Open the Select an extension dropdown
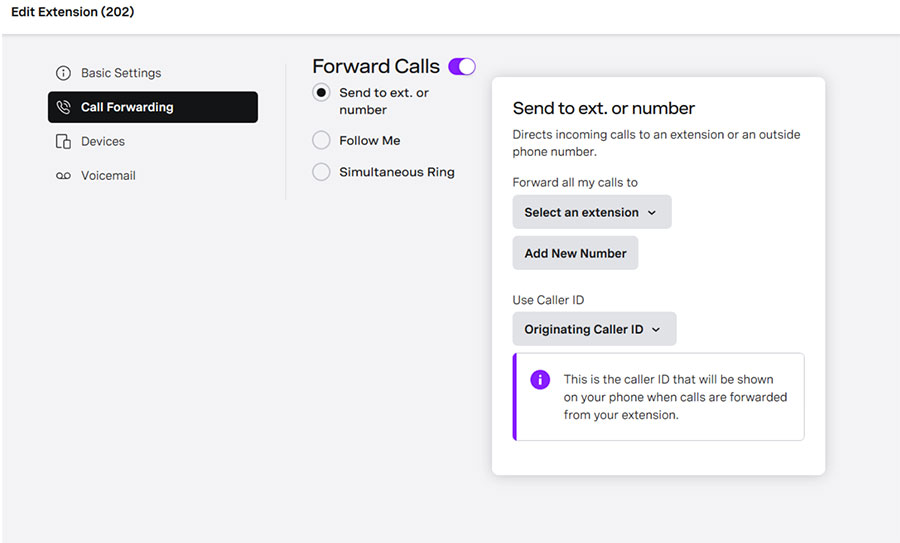Screen dimensions: 900x543 [x=592, y=212]
